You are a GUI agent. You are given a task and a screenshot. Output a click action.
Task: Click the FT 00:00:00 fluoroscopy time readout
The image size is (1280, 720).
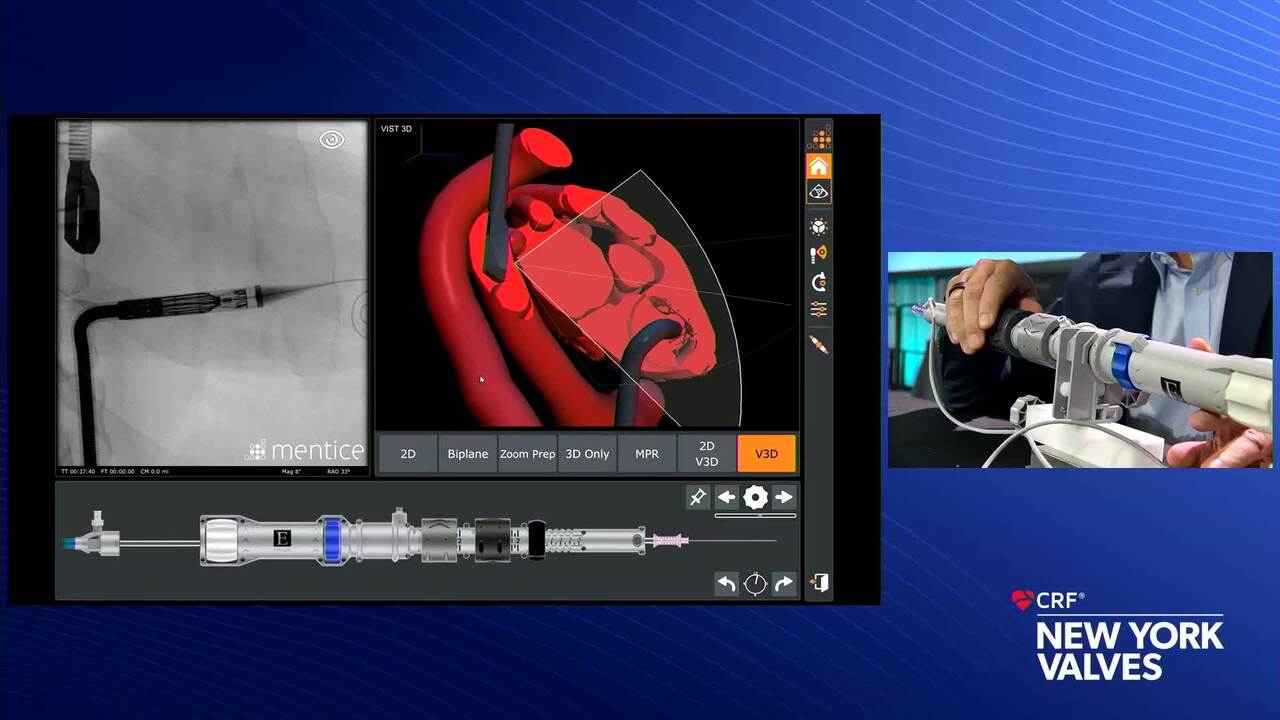pyautogui.click(x=119, y=471)
